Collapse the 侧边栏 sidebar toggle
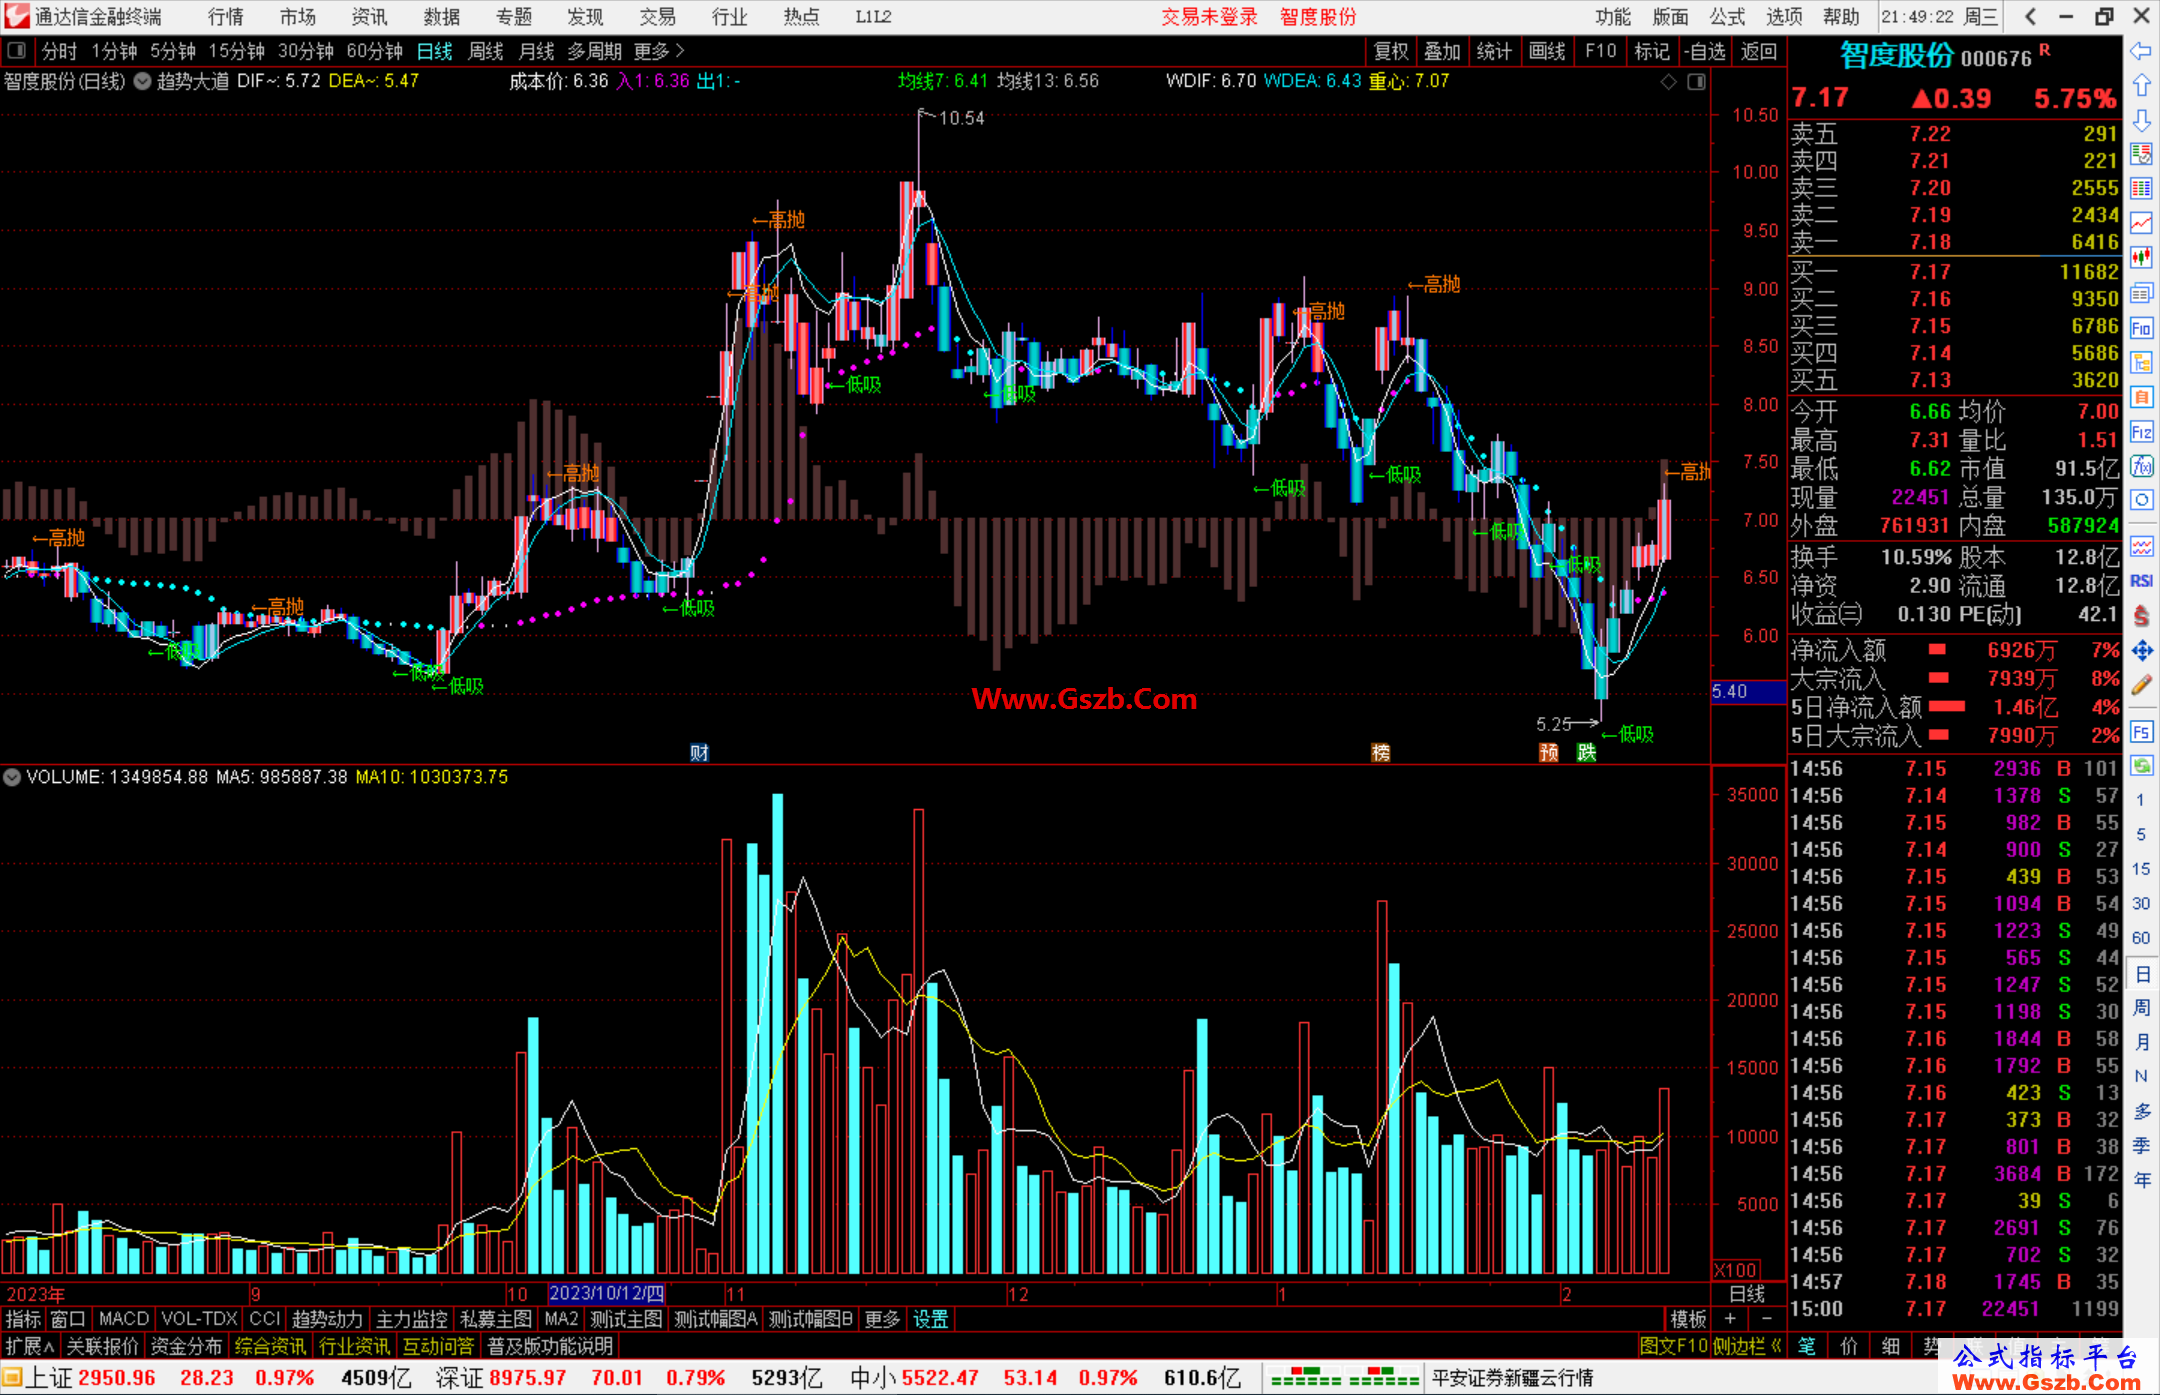This screenshot has width=2160, height=1395. click(1747, 1346)
